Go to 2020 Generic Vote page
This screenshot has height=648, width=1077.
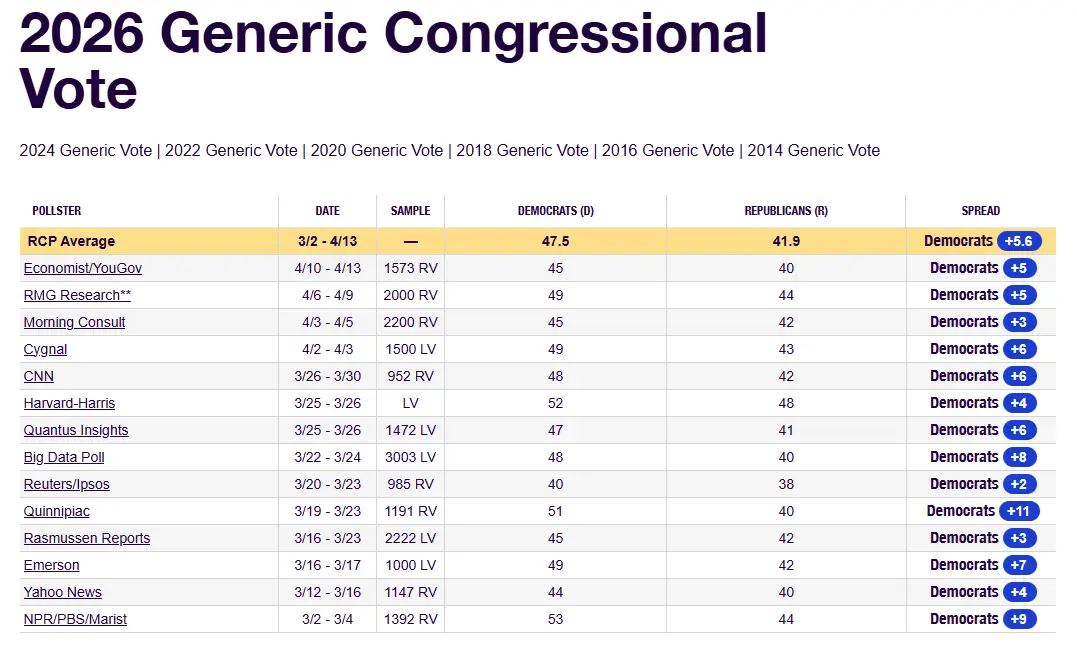[x=377, y=151]
